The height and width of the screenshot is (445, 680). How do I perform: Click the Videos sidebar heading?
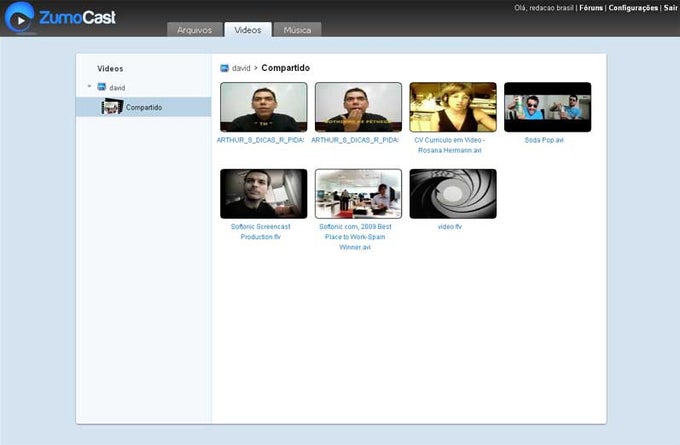point(110,69)
